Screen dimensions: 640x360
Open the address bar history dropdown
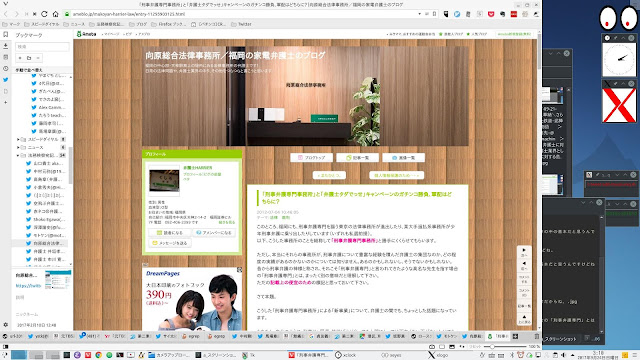tap(419, 14)
